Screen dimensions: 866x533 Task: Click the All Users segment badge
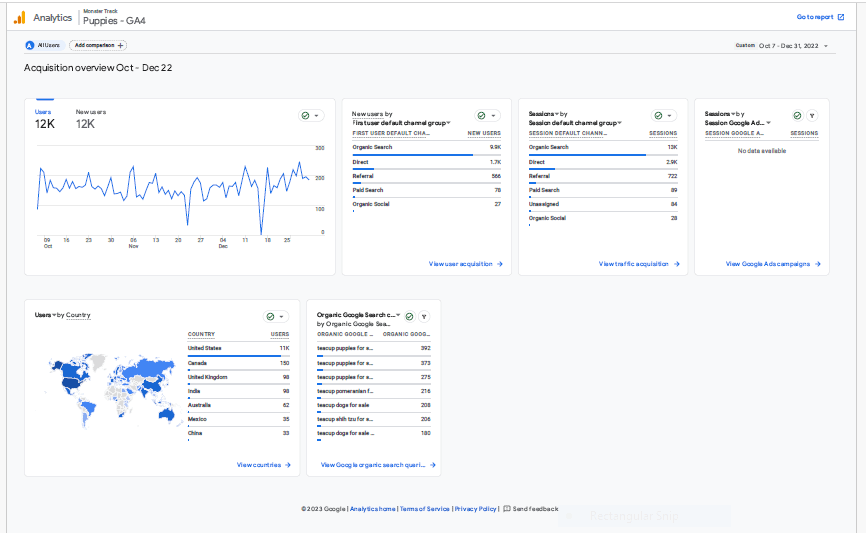point(44,45)
